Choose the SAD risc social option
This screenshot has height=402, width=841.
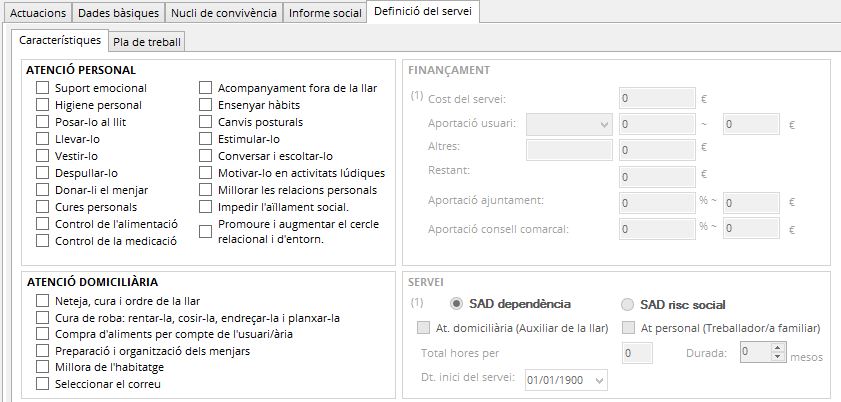(x=628, y=304)
